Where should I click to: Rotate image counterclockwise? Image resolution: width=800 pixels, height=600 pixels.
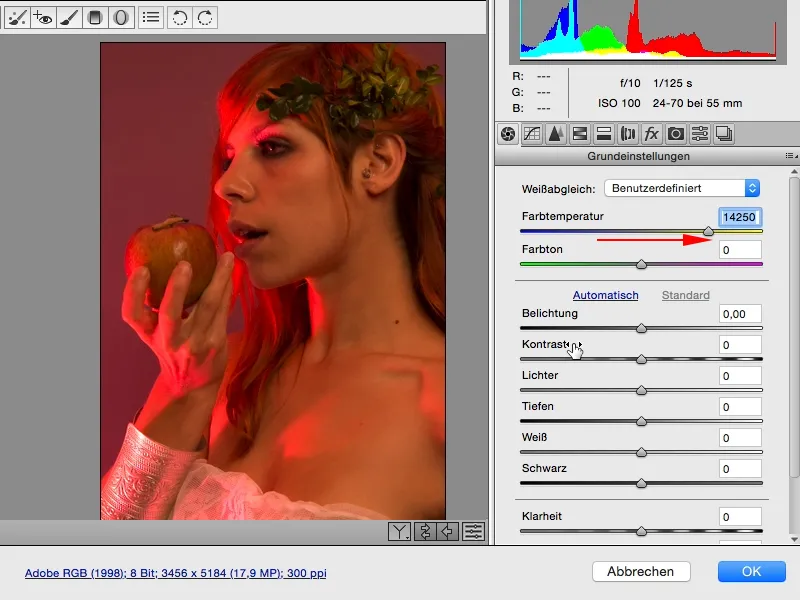[x=179, y=18]
